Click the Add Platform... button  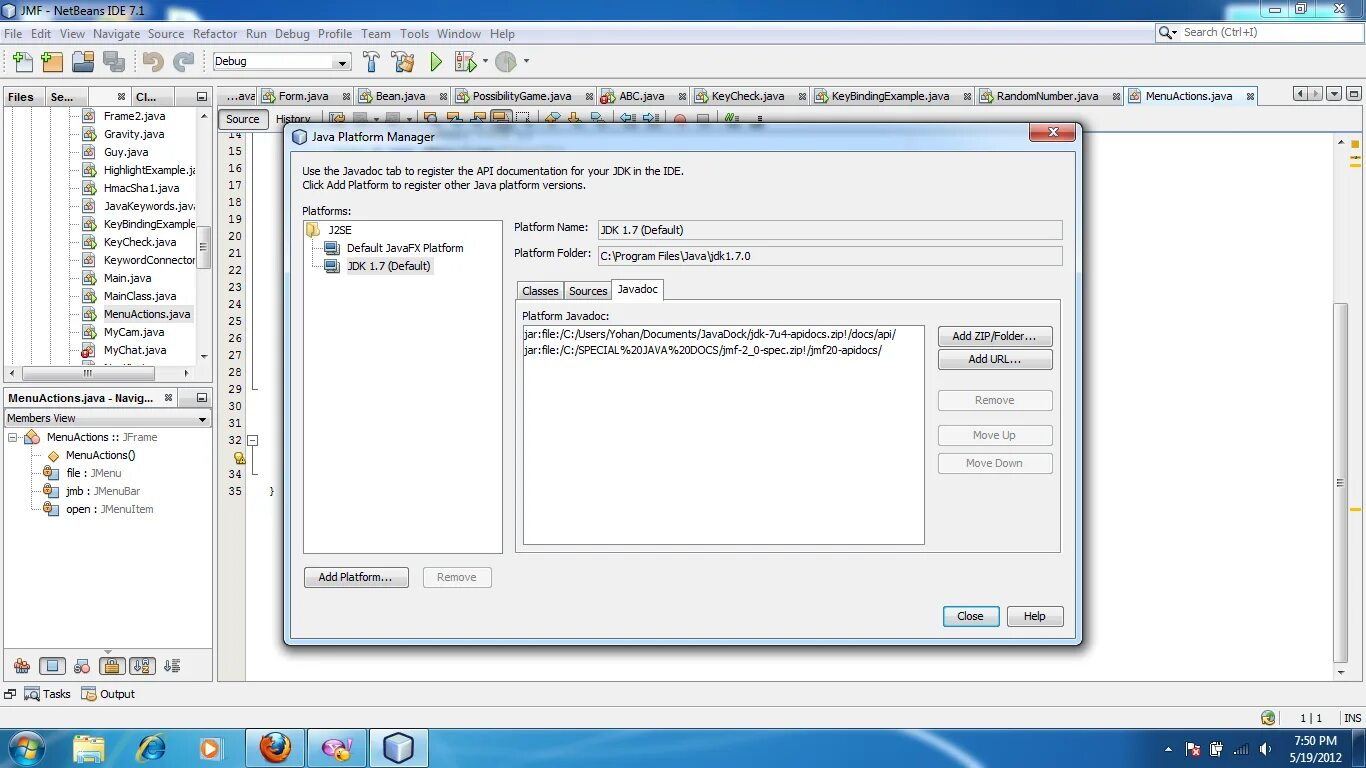(356, 577)
